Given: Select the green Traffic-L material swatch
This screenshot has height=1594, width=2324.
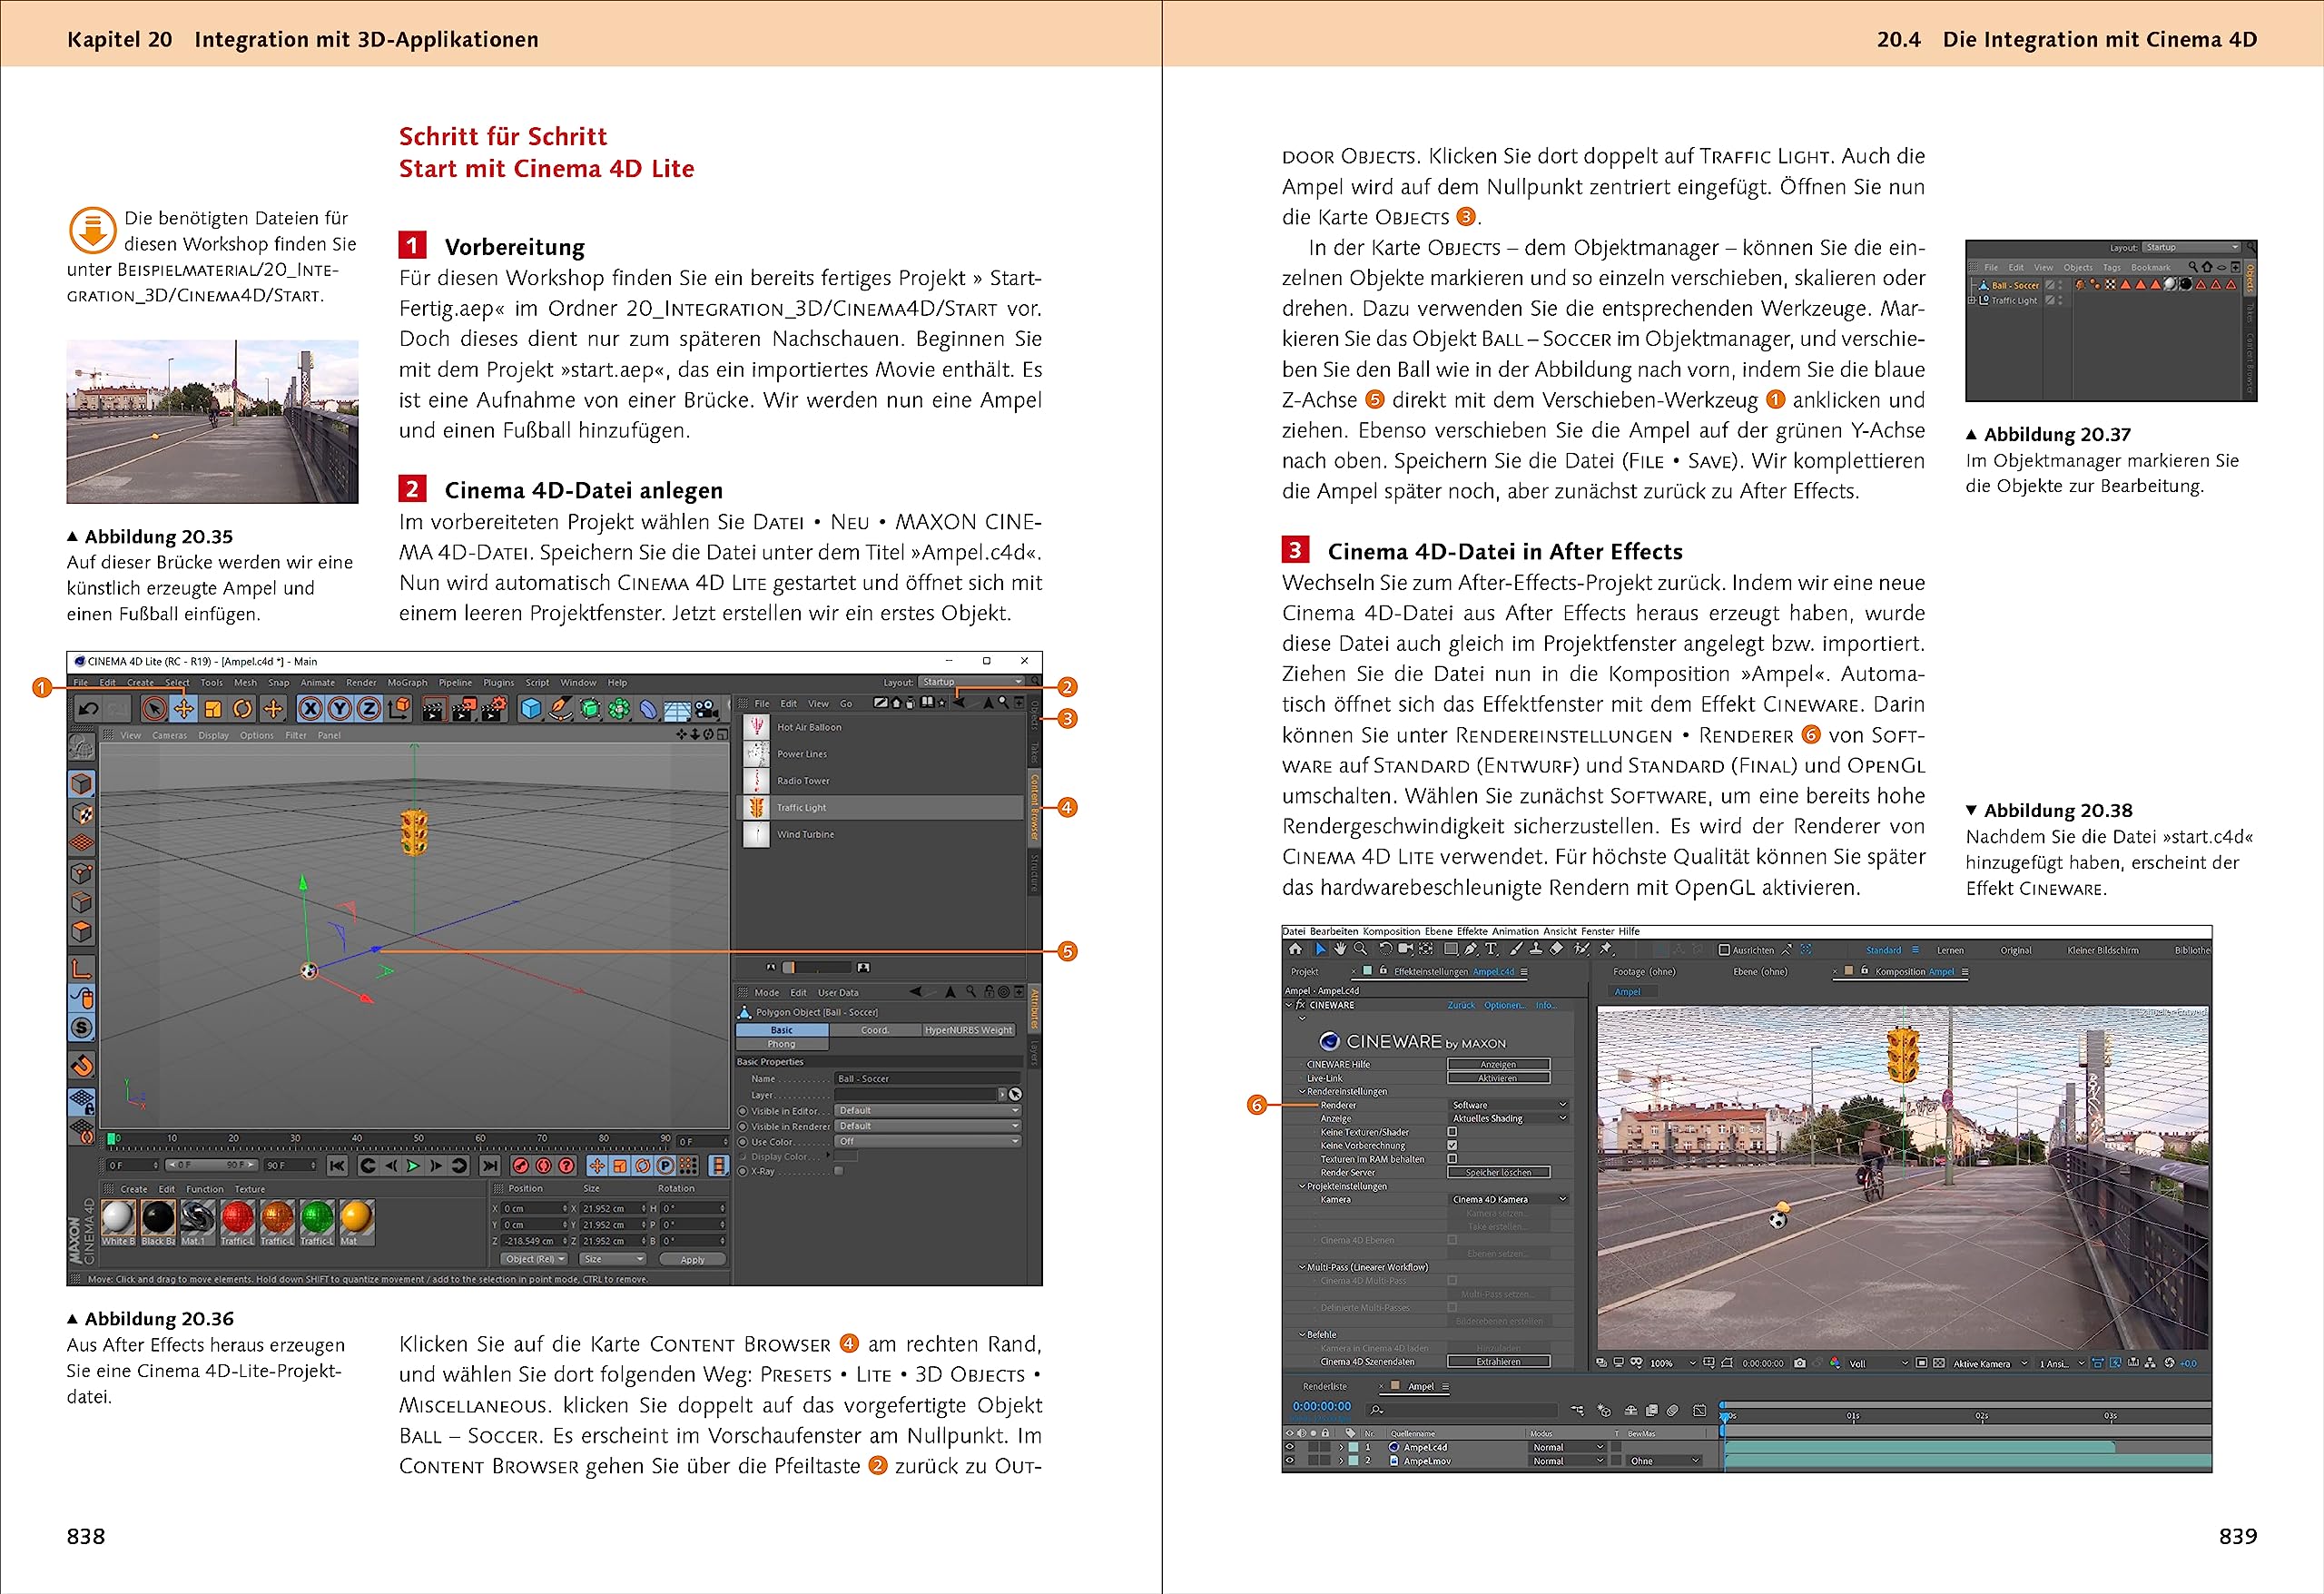Looking at the screenshot, I should click(x=317, y=1223).
